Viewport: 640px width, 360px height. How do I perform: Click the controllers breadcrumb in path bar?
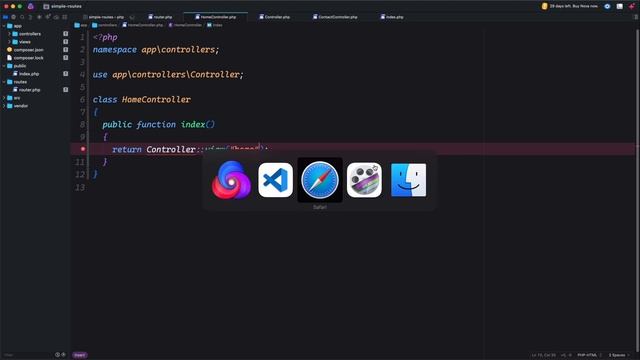(x=104, y=25)
